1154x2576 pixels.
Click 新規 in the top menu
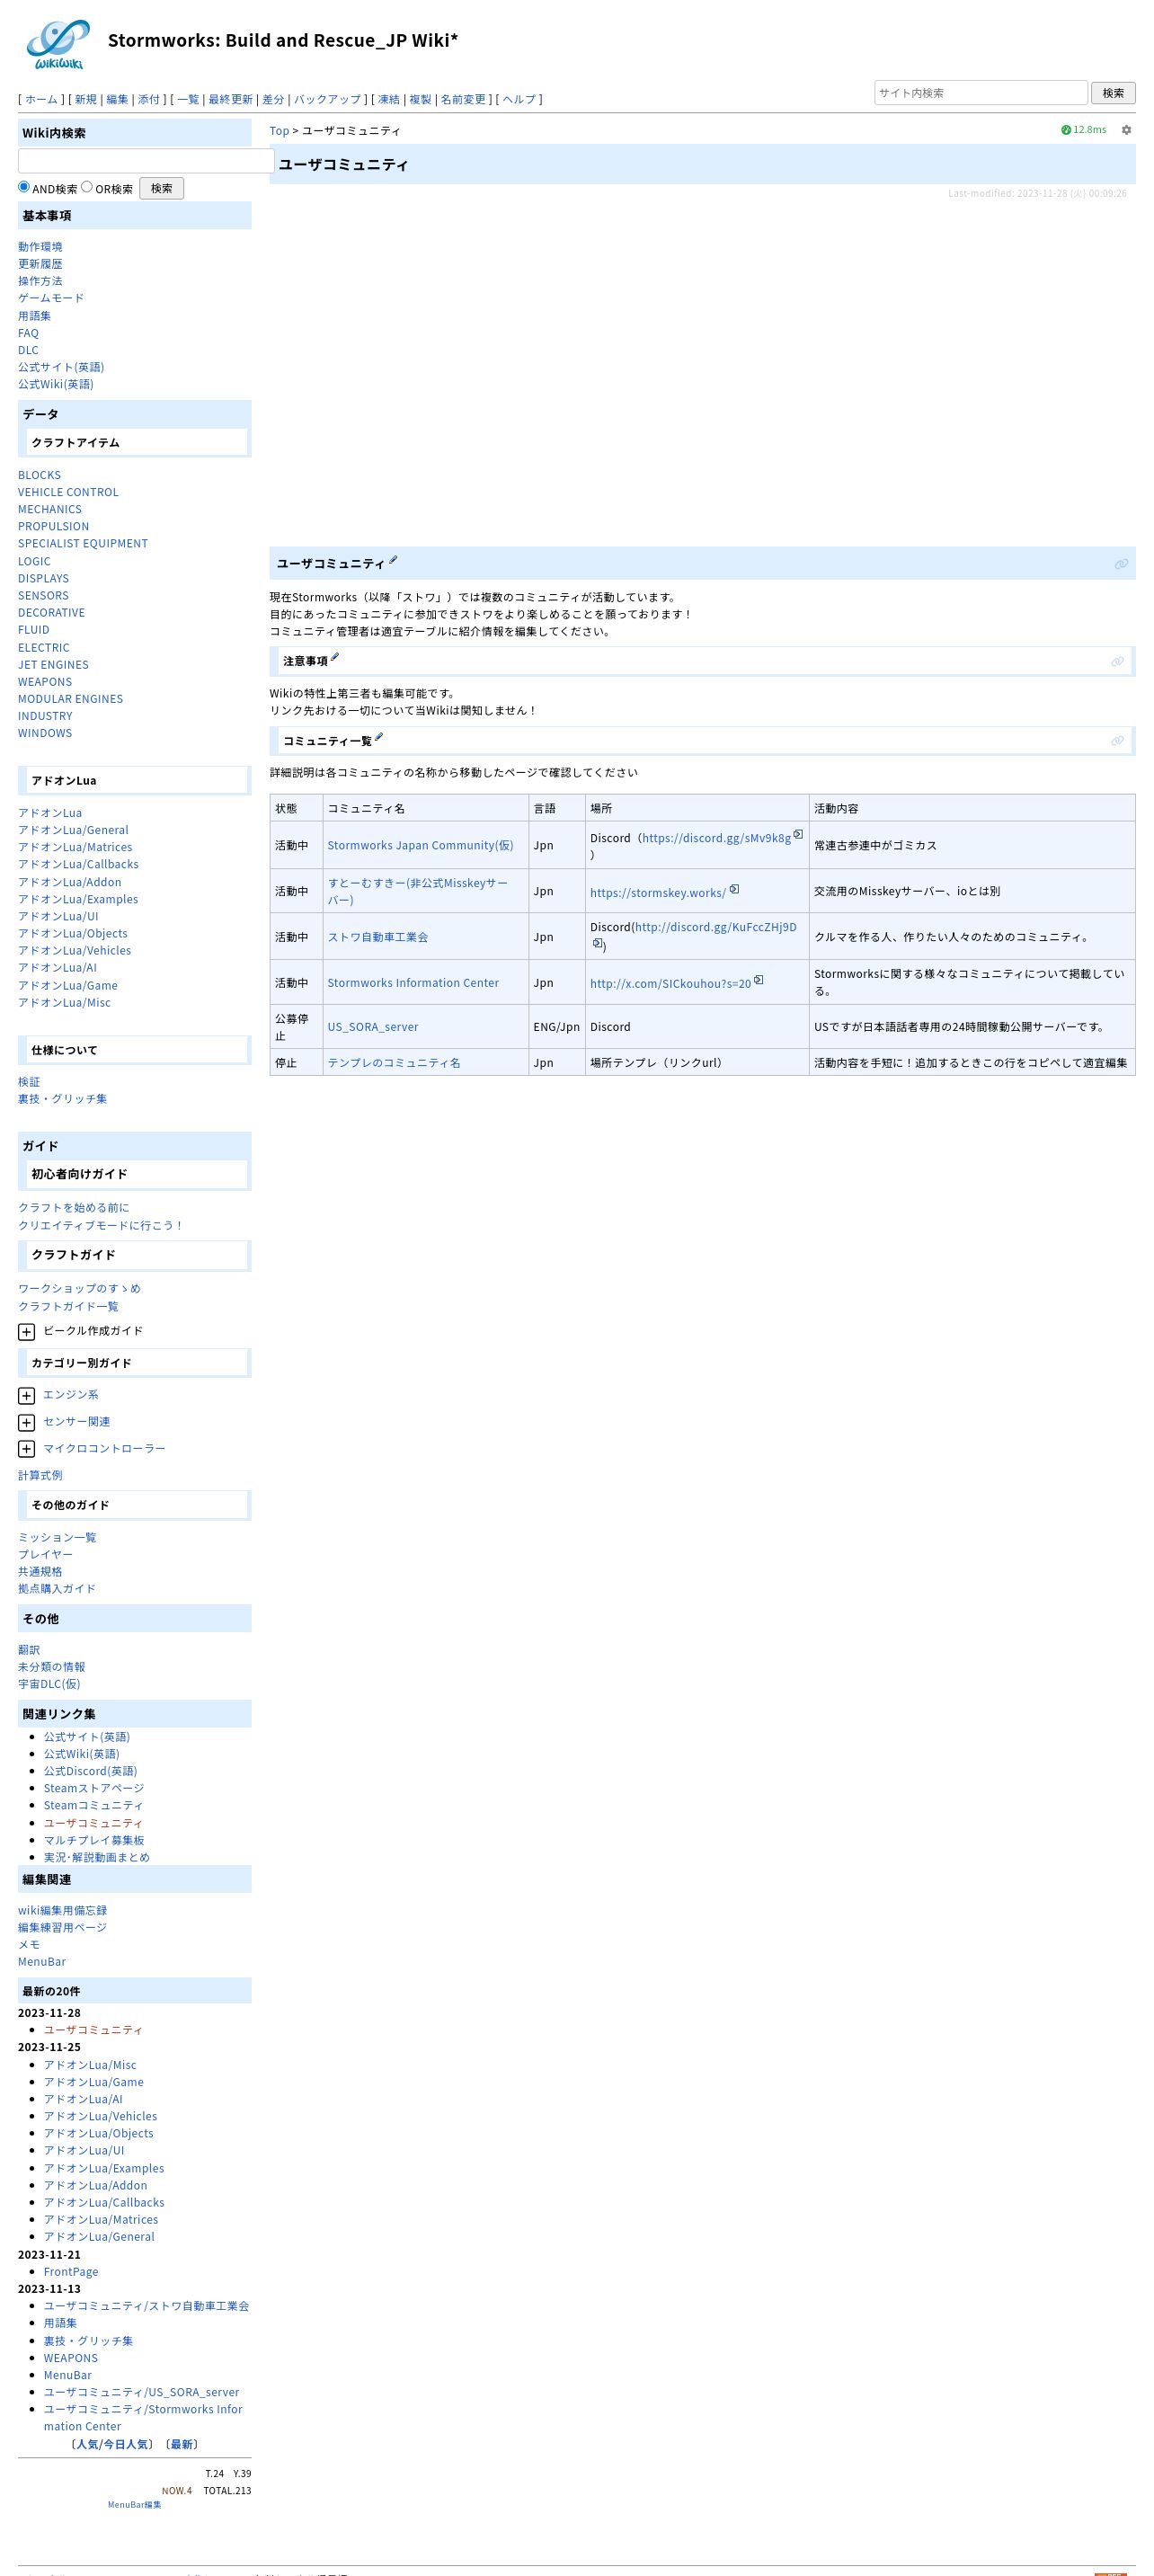[x=86, y=99]
